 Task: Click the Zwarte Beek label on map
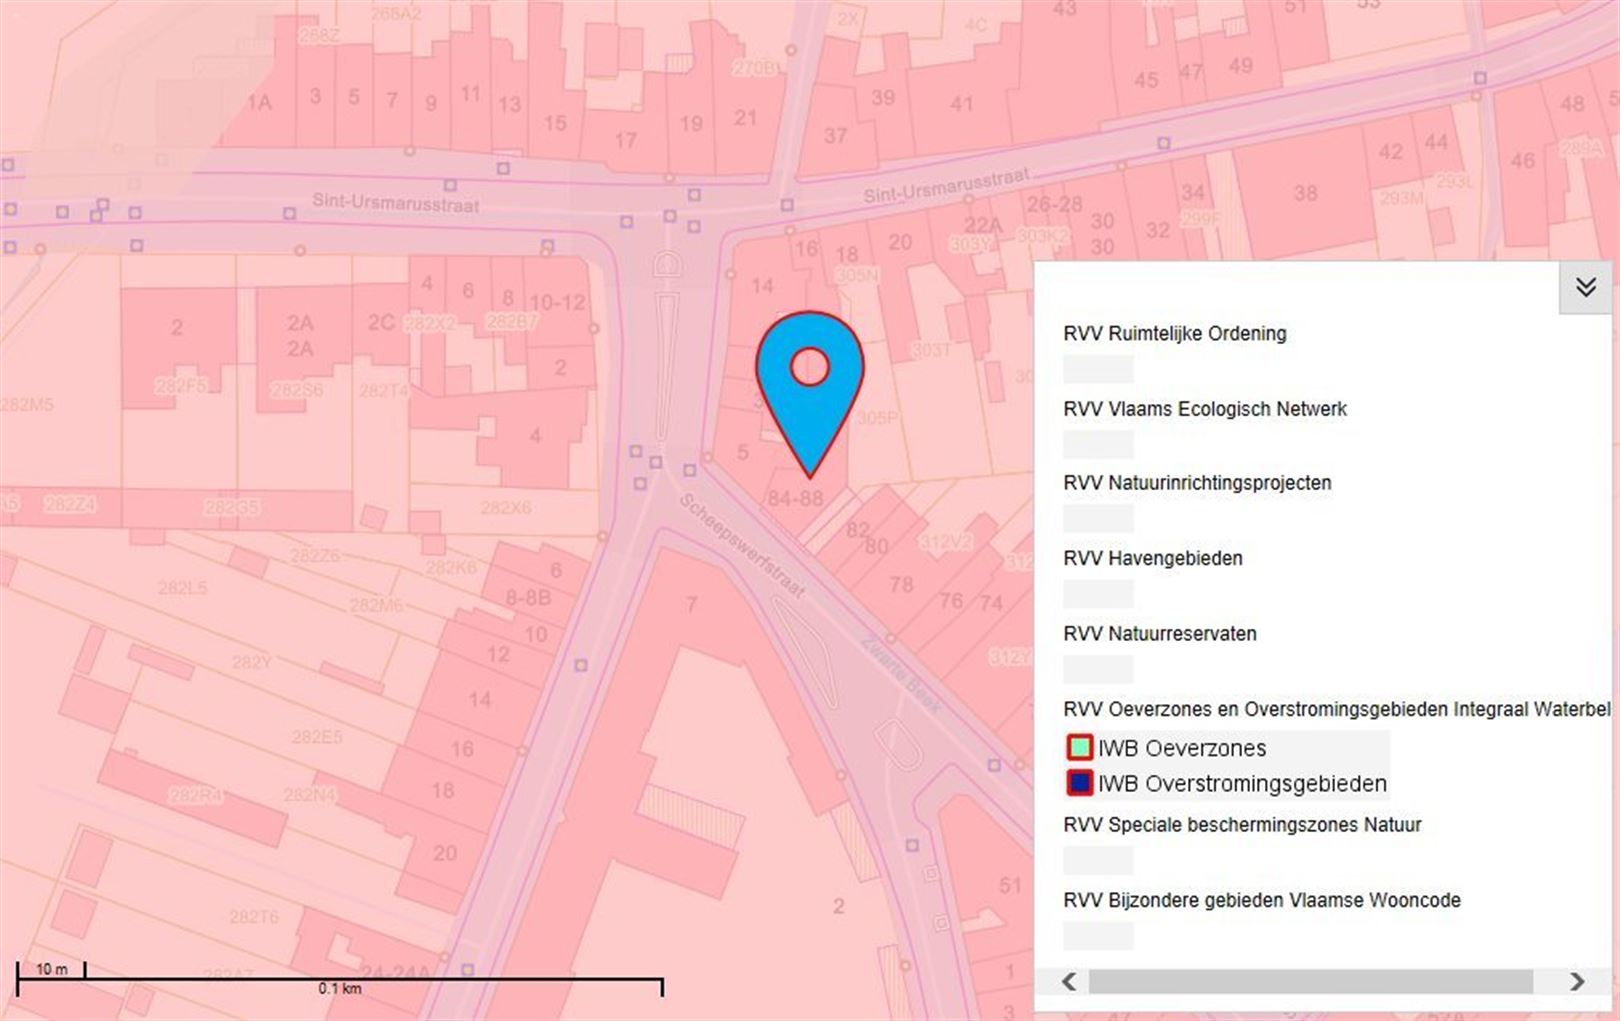(x=902, y=674)
